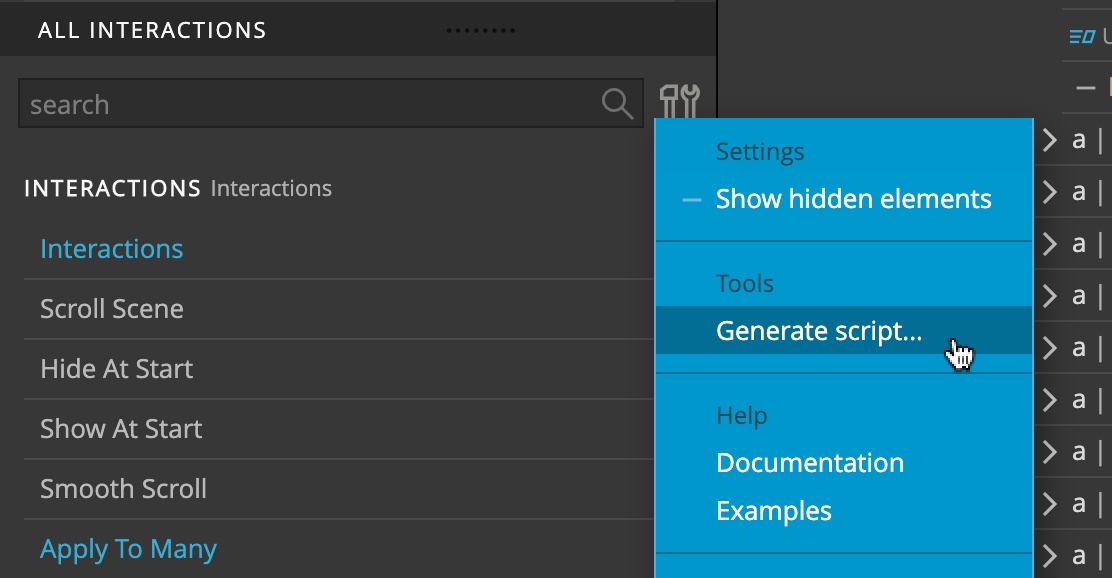
Task: Open Documentation from Help menu
Action: [x=810, y=463]
